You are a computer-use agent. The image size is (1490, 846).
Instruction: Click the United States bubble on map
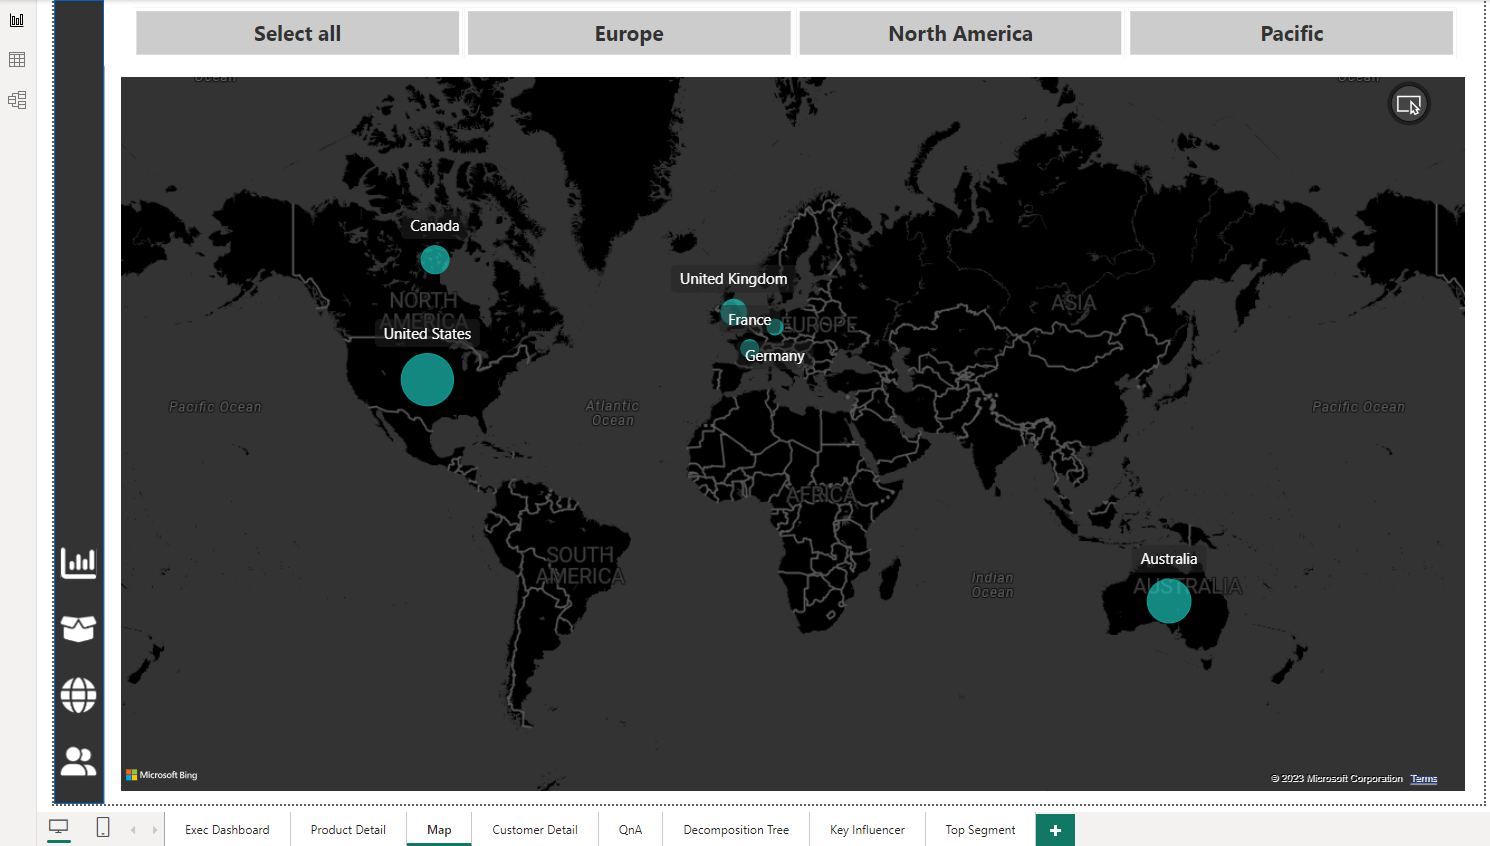[427, 380]
